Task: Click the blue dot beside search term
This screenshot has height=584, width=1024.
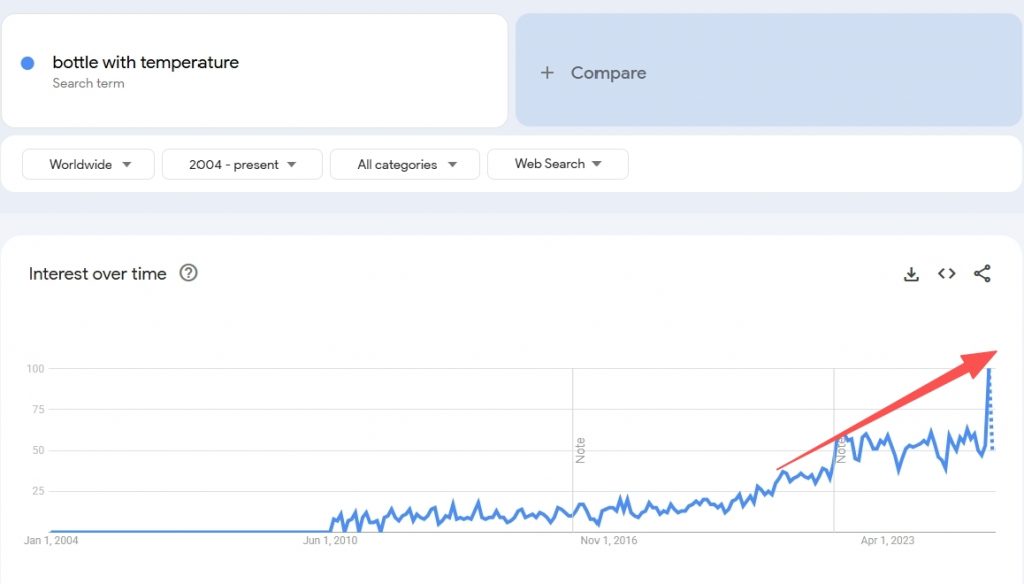Action: pyautogui.click(x=28, y=63)
